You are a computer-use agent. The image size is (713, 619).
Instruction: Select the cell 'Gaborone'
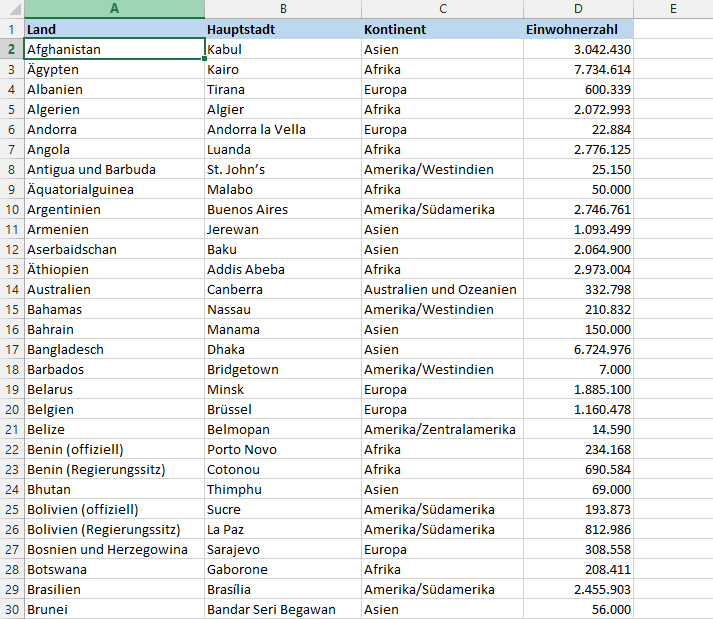(283, 569)
